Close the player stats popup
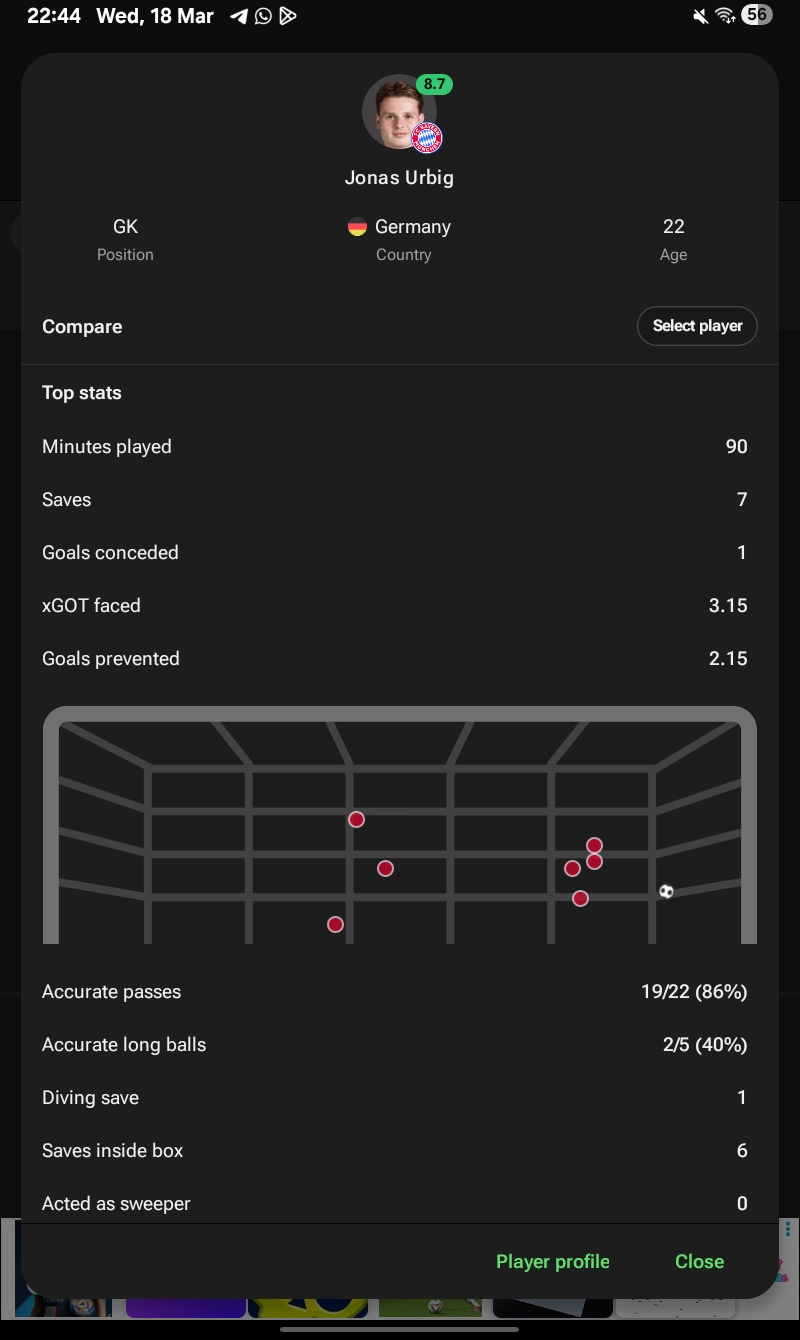Image resolution: width=800 pixels, height=1340 pixels. [x=699, y=1261]
